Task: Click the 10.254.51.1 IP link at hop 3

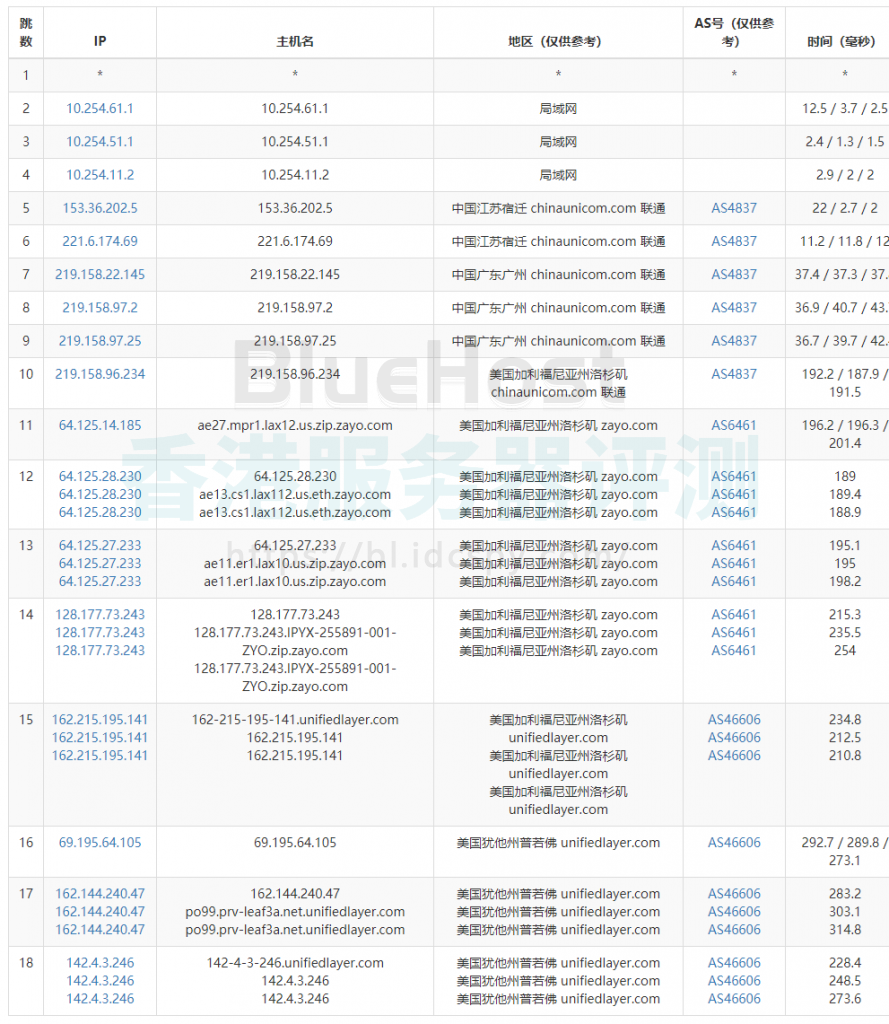Action: pos(100,141)
